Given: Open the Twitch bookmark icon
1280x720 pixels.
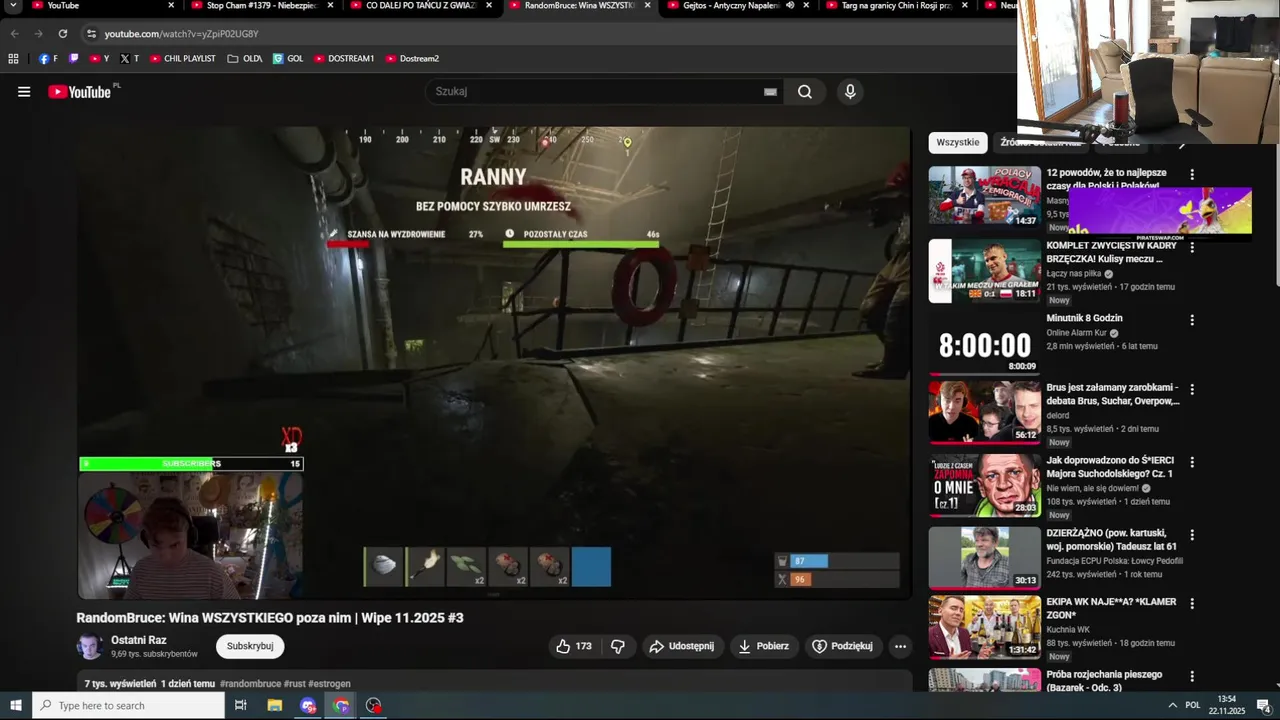Looking at the screenshot, I should [74, 58].
